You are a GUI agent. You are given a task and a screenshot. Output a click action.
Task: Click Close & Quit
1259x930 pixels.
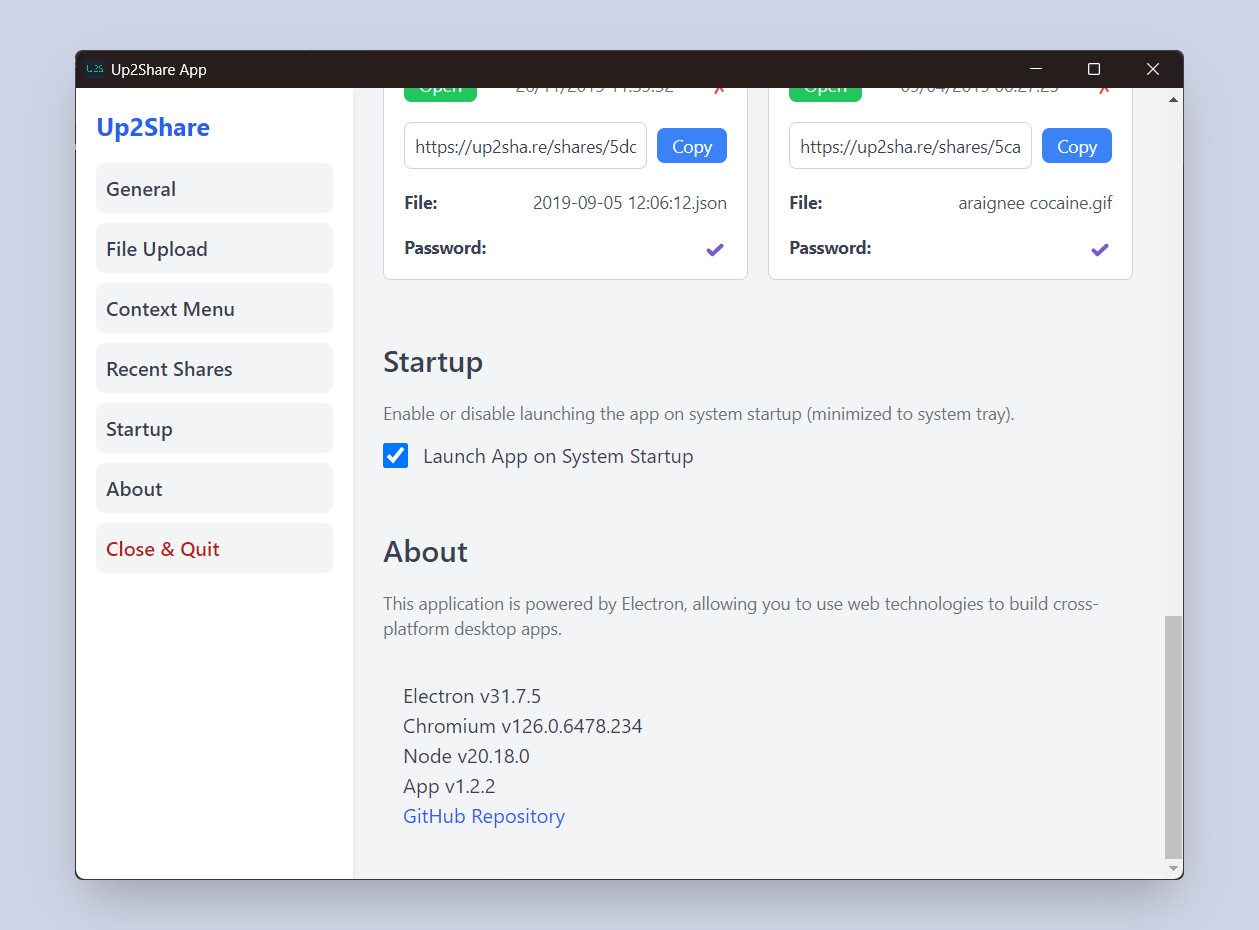tap(214, 548)
